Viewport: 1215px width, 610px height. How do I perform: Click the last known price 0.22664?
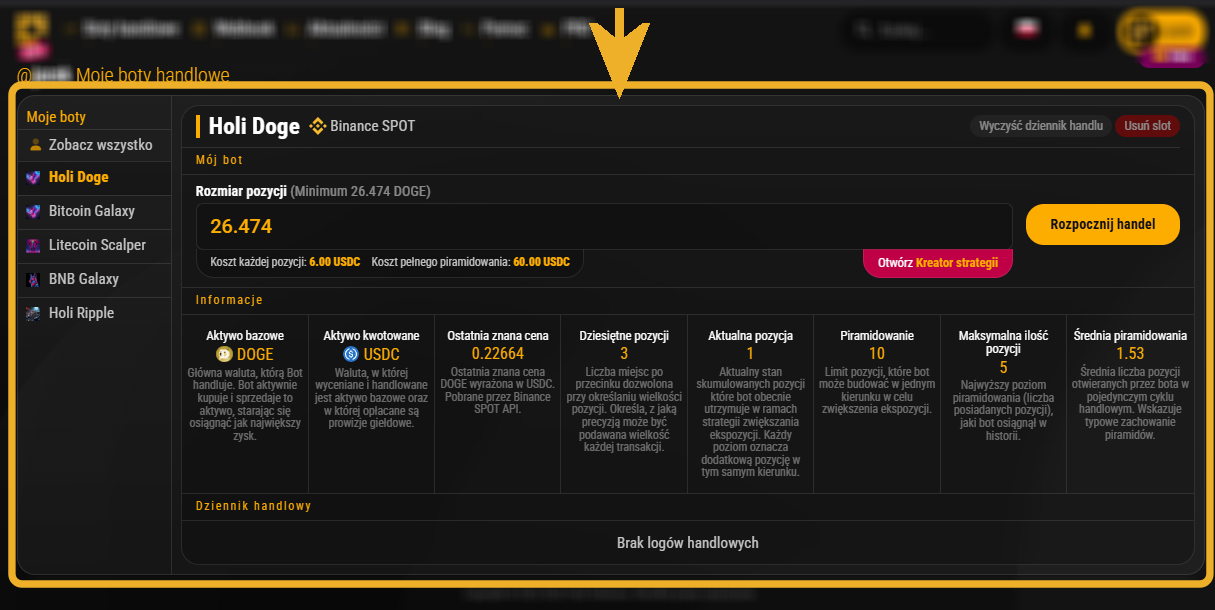click(x=498, y=354)
